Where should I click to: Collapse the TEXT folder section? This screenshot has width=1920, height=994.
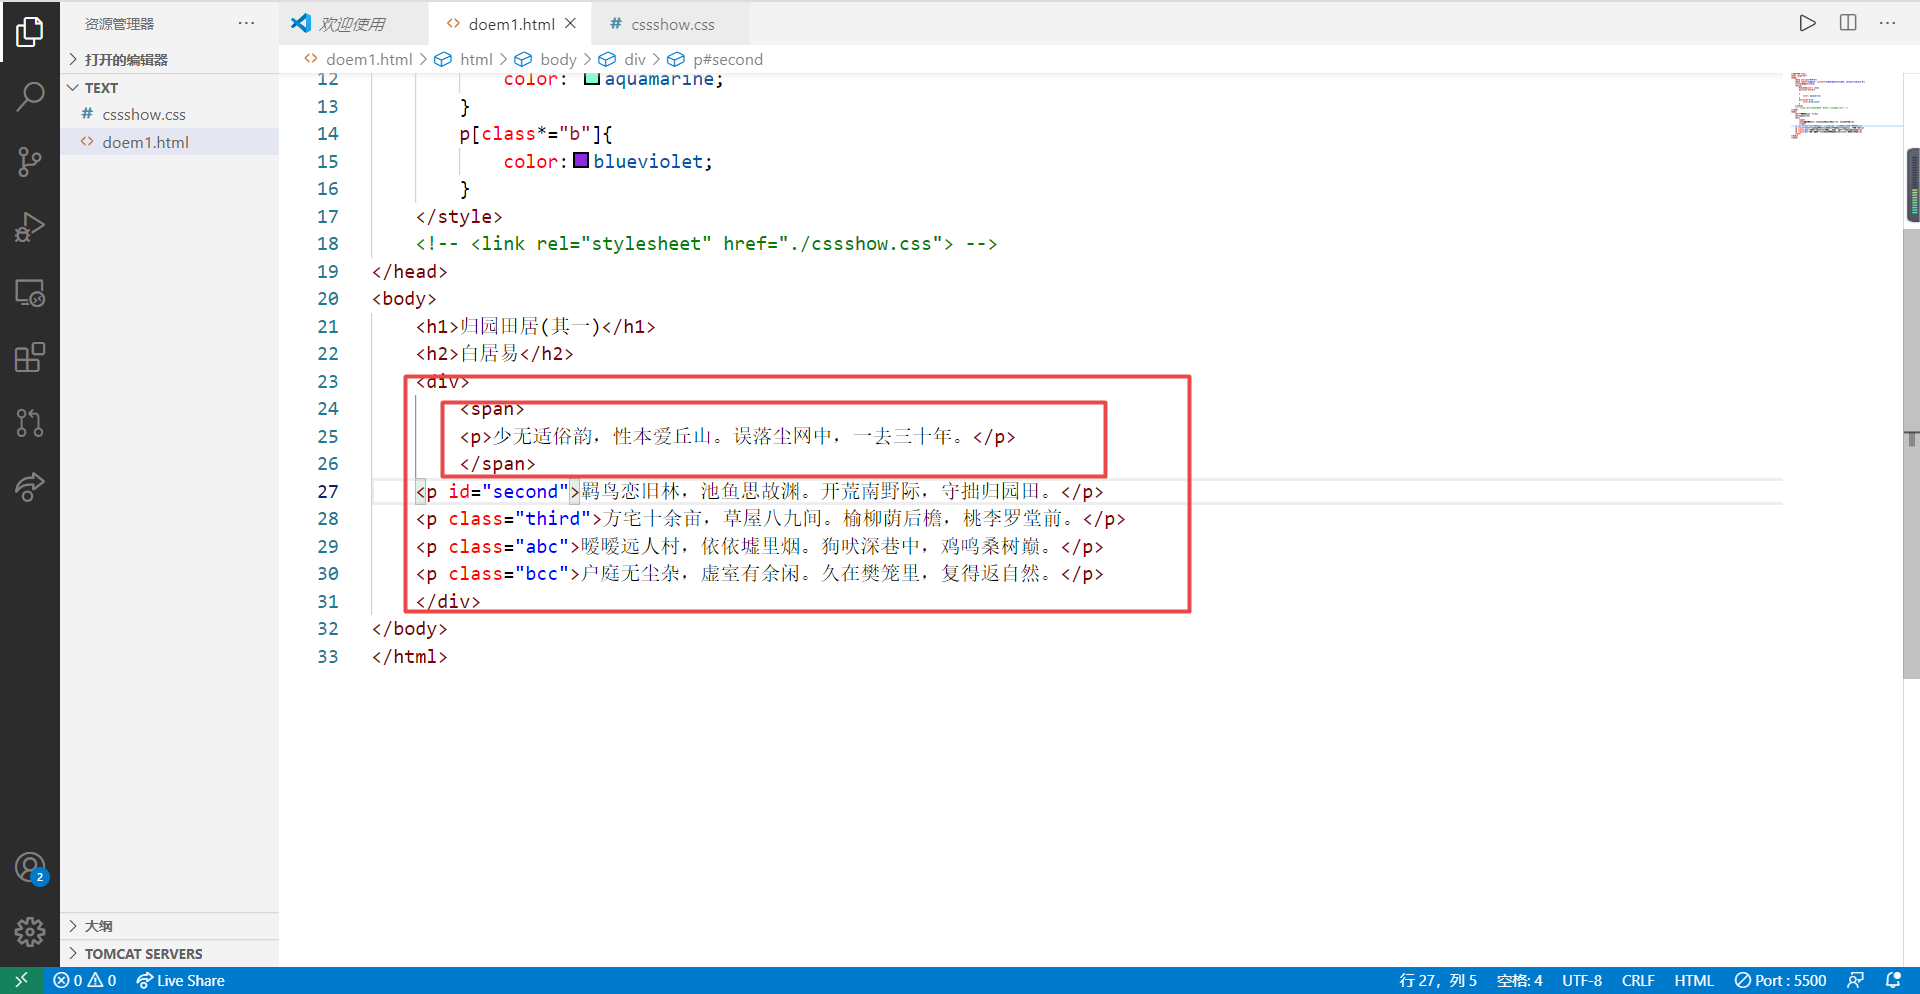[169, 88]
